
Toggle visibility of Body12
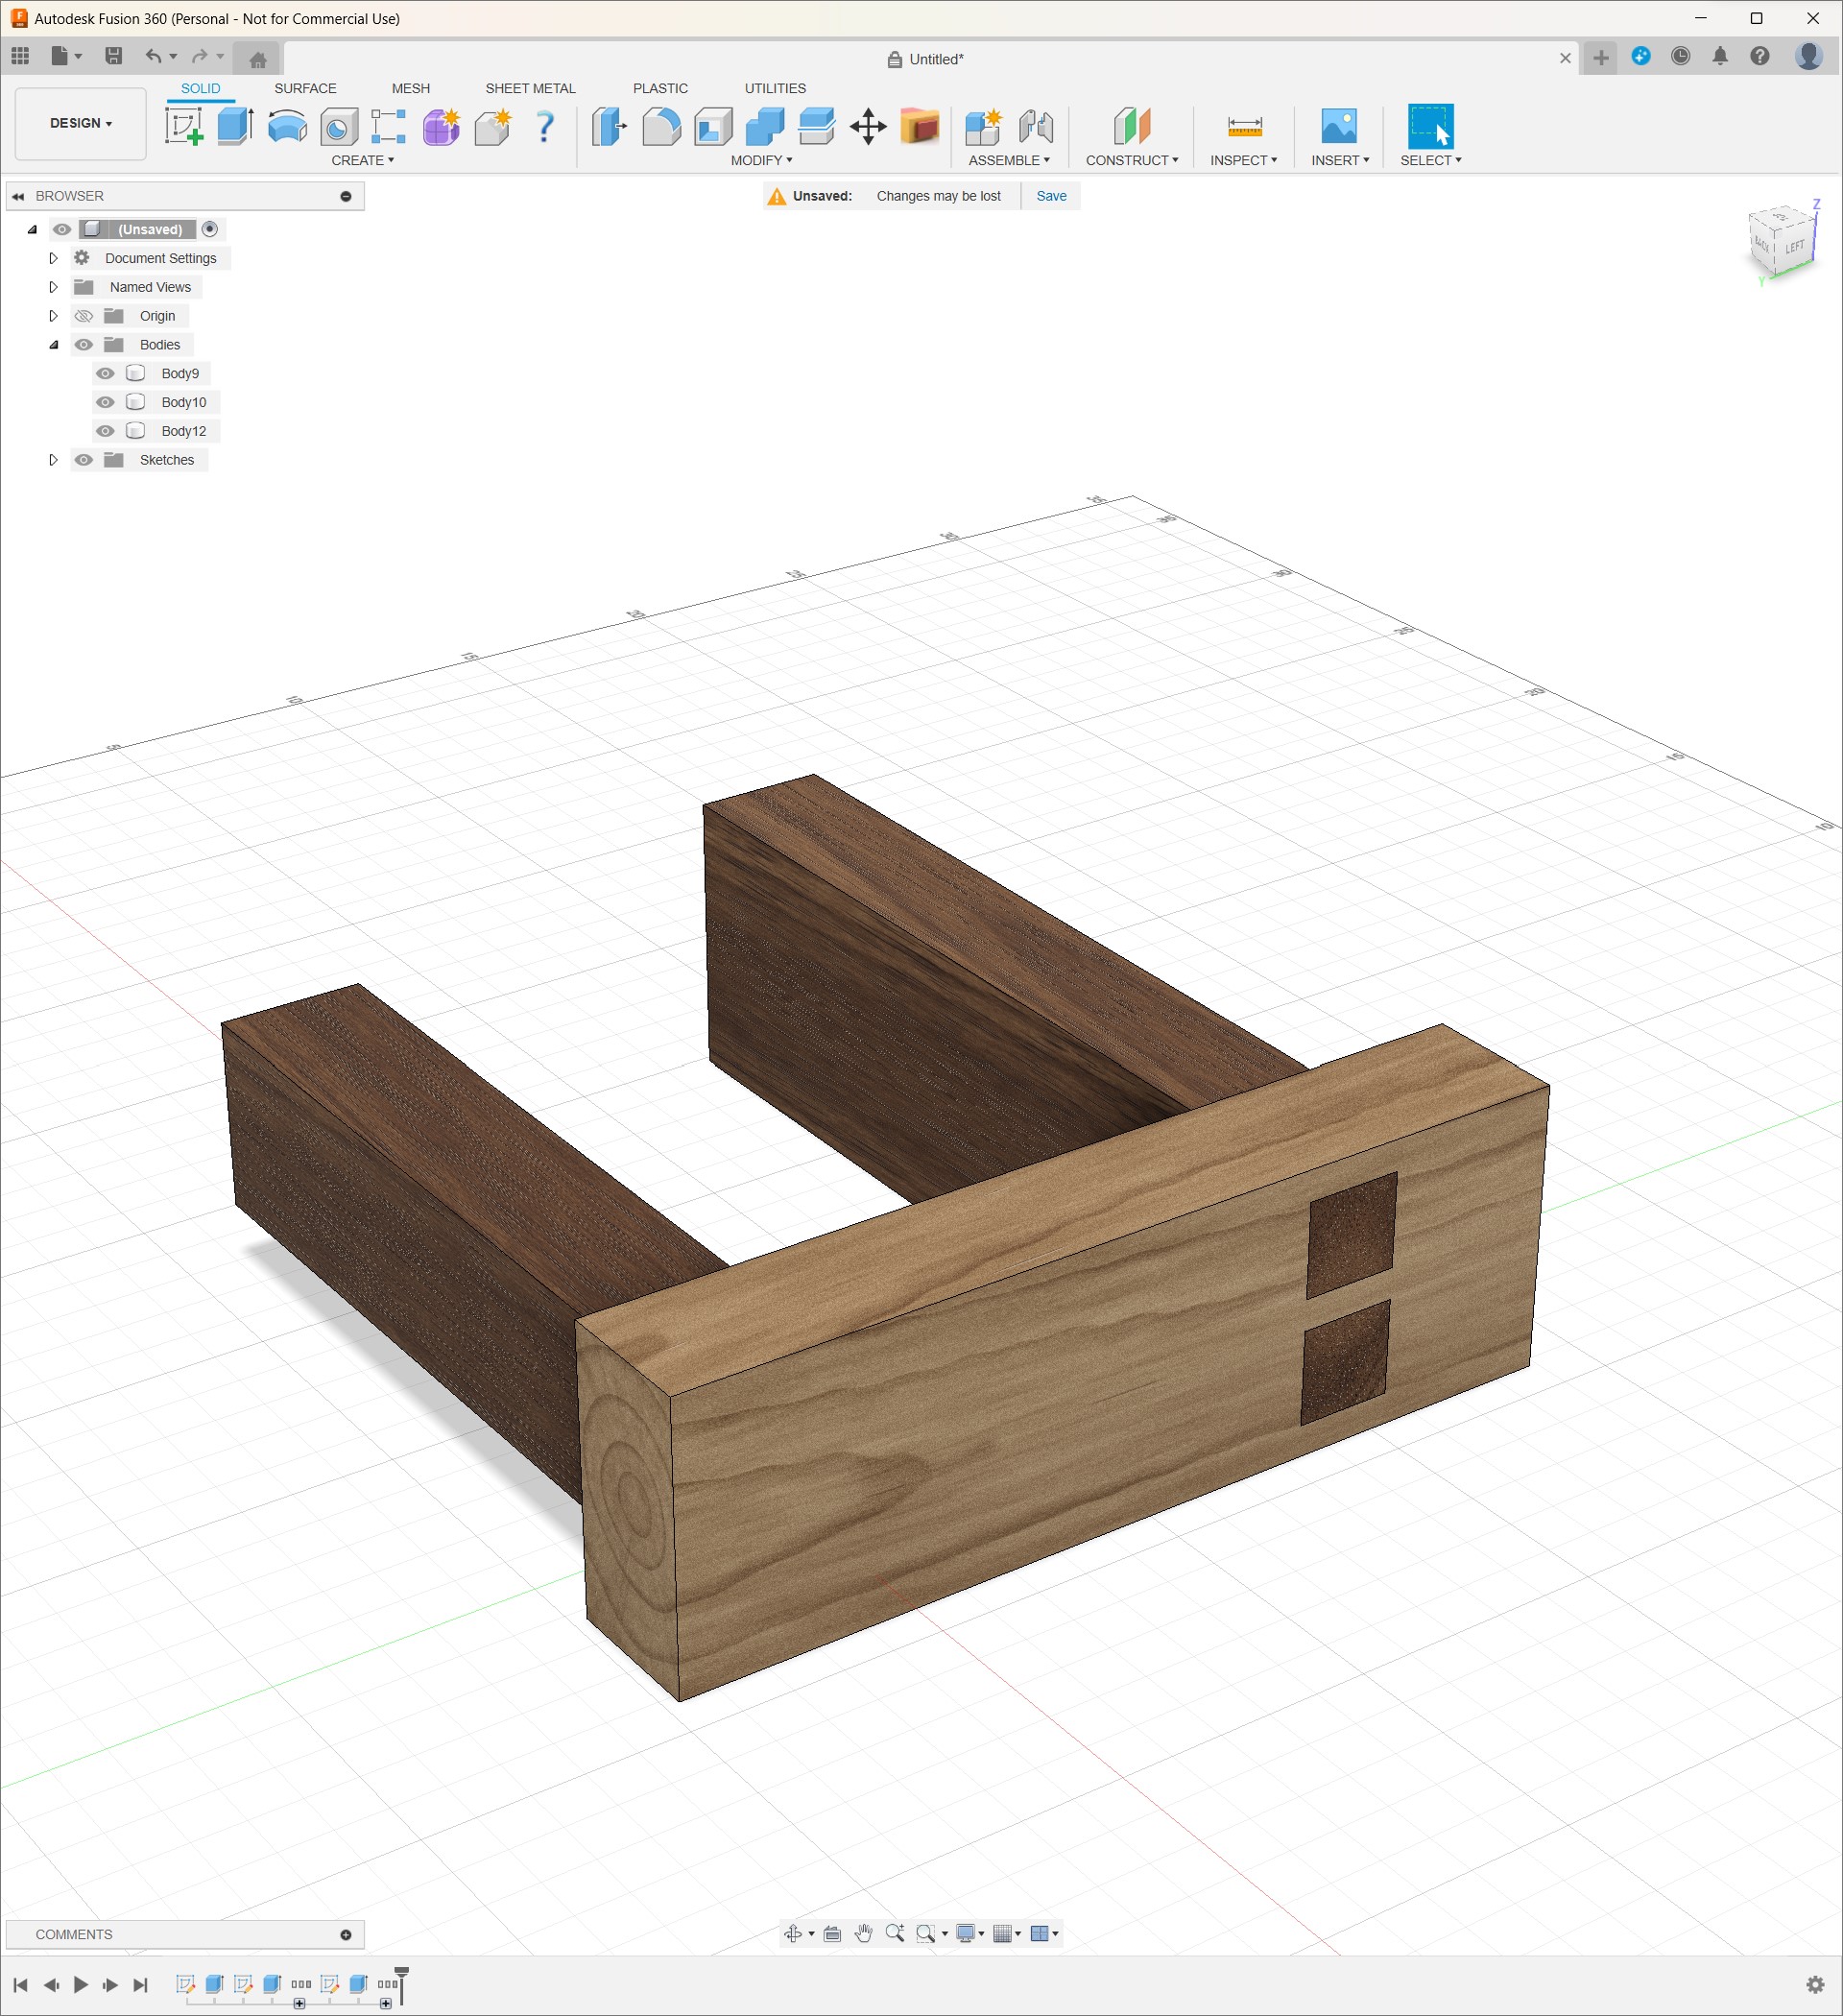(x=106, y=430)
